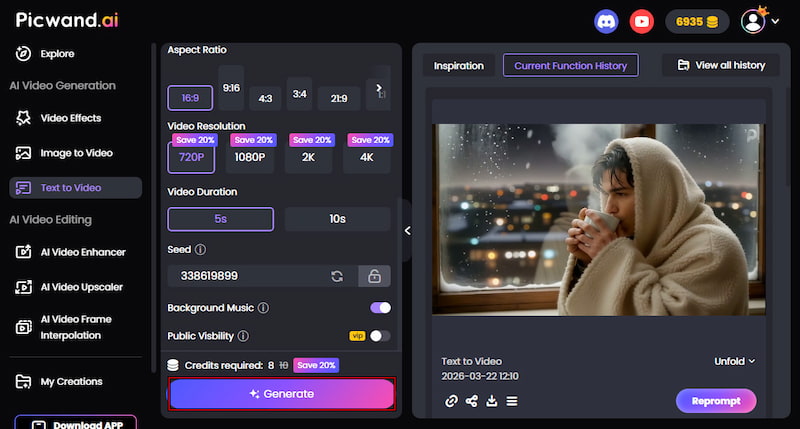Open the 6935 credits balance
The height and width of the screenshot is (429, 800).
pyautogui.click(x=697, y=22)
